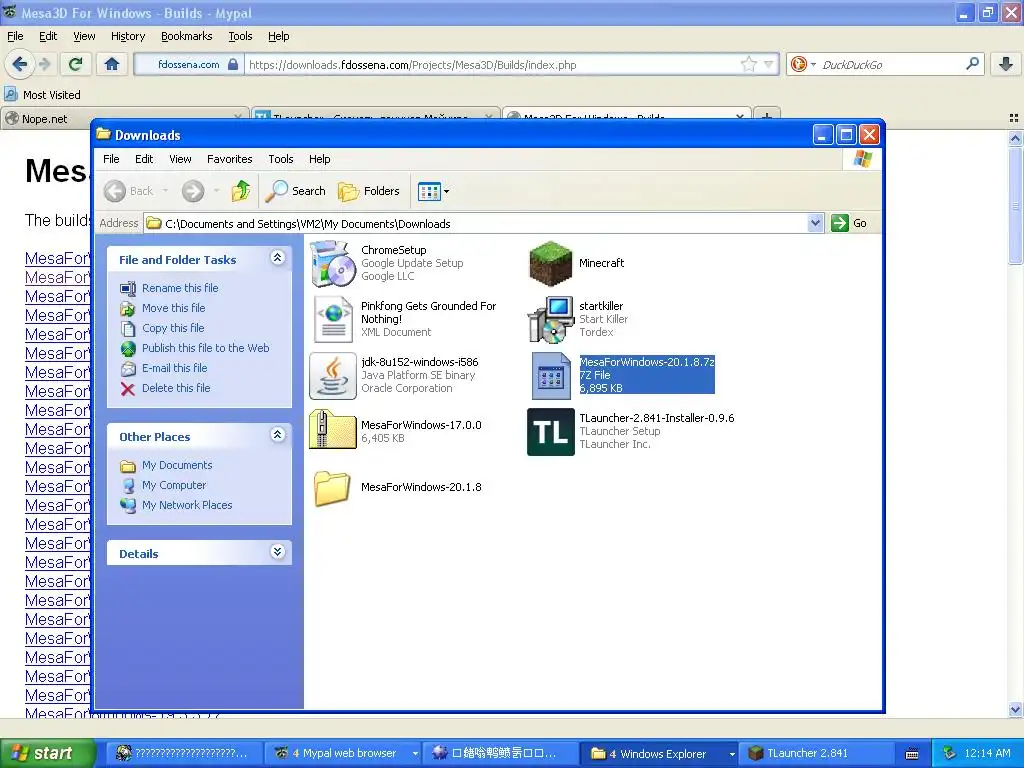Click Delete this file

point(176,389)
